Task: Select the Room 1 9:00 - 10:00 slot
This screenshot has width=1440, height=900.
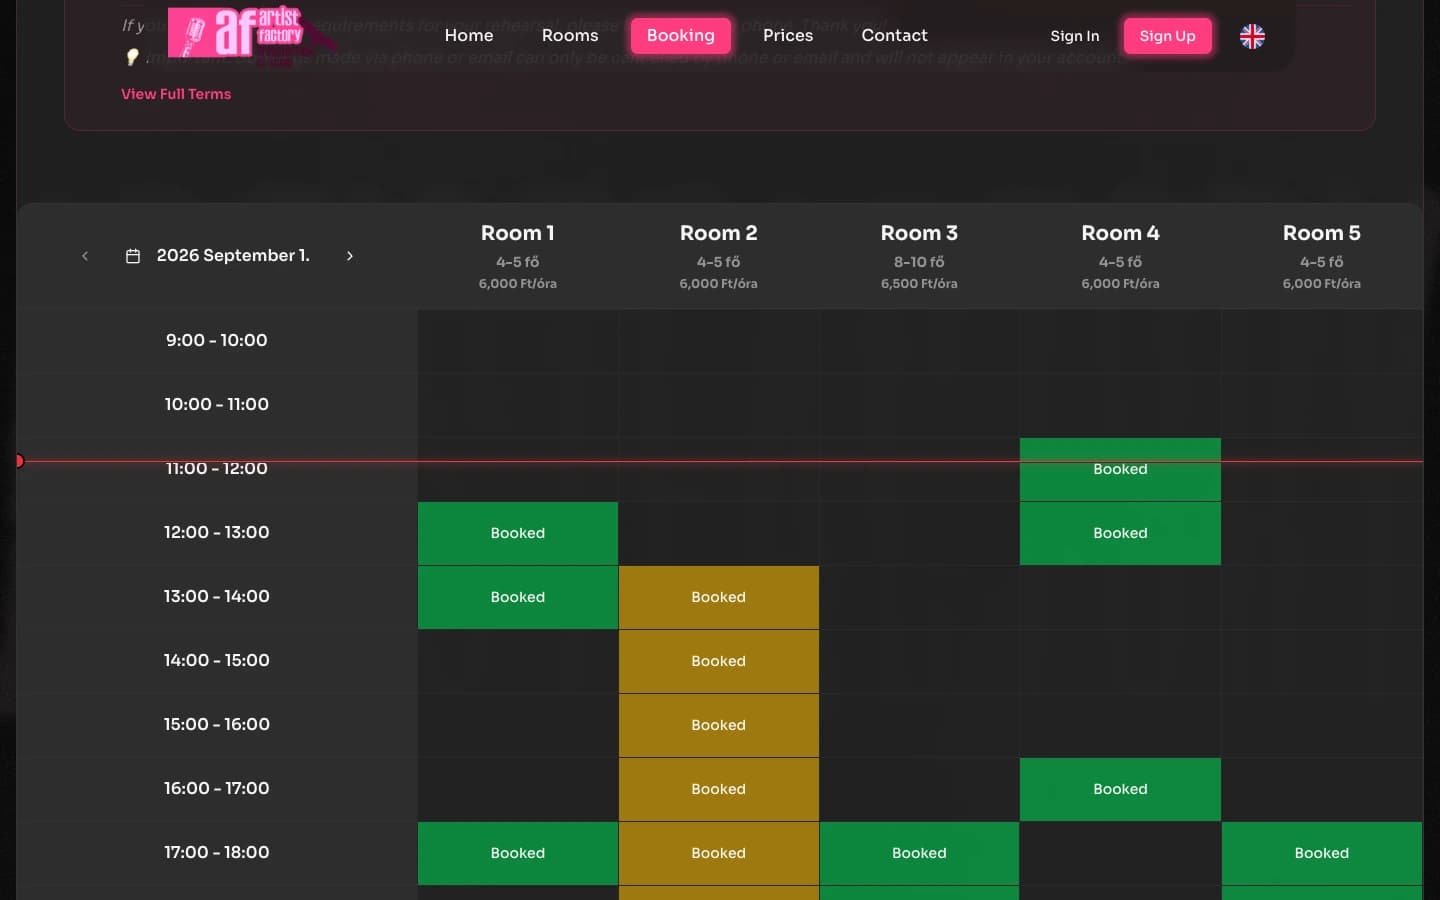Action: tap(518, 341)
